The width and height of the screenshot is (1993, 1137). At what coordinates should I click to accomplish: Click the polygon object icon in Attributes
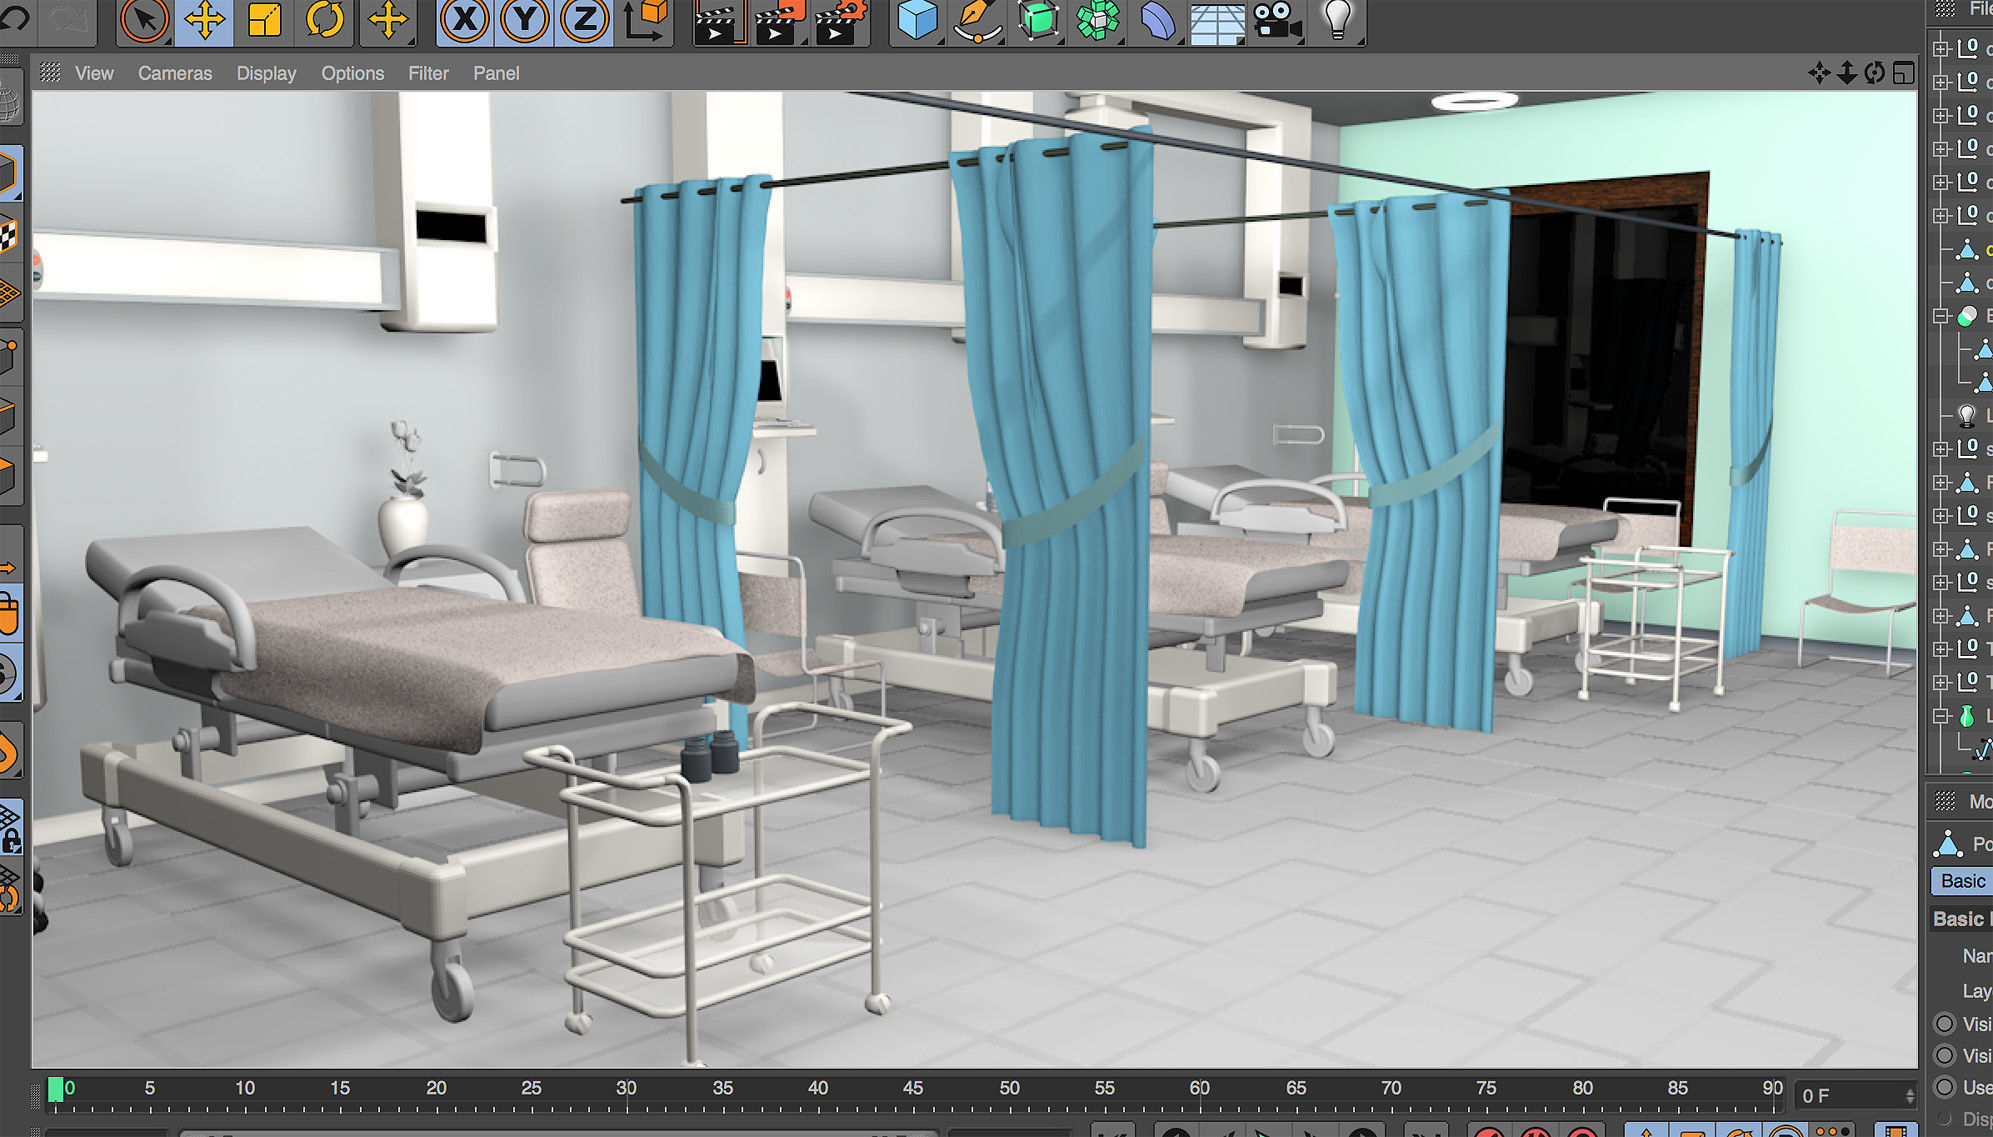click(1948, 843)
